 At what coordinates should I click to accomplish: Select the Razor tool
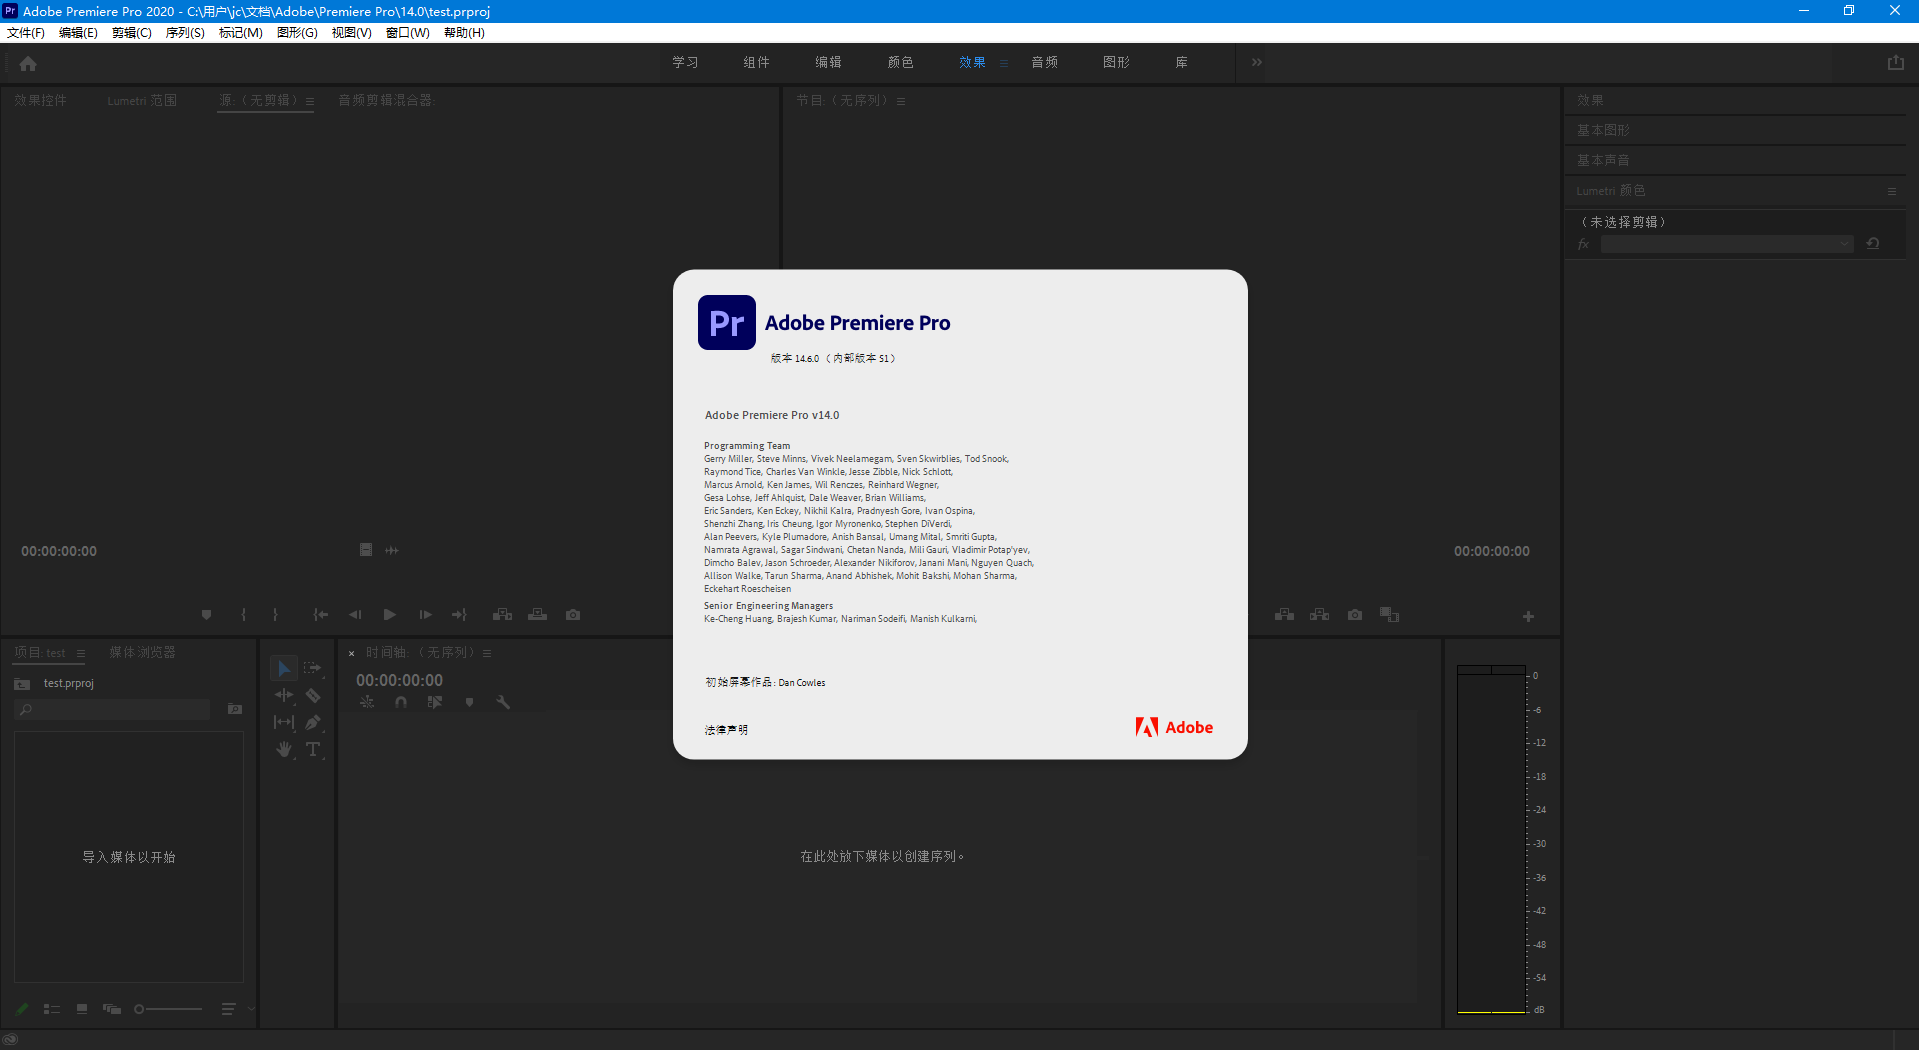[313, 695]
